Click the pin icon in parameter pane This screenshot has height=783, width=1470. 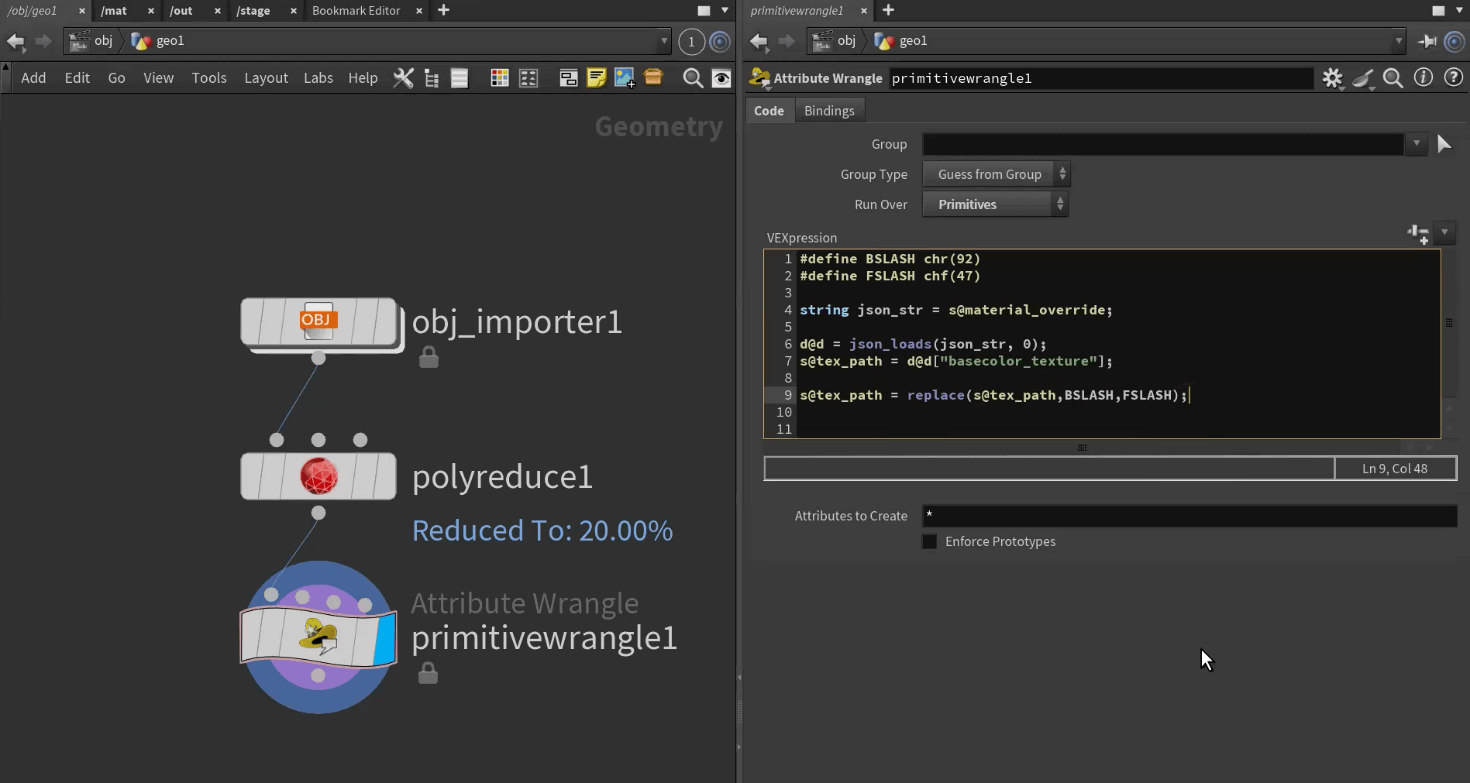(1427, 41)
